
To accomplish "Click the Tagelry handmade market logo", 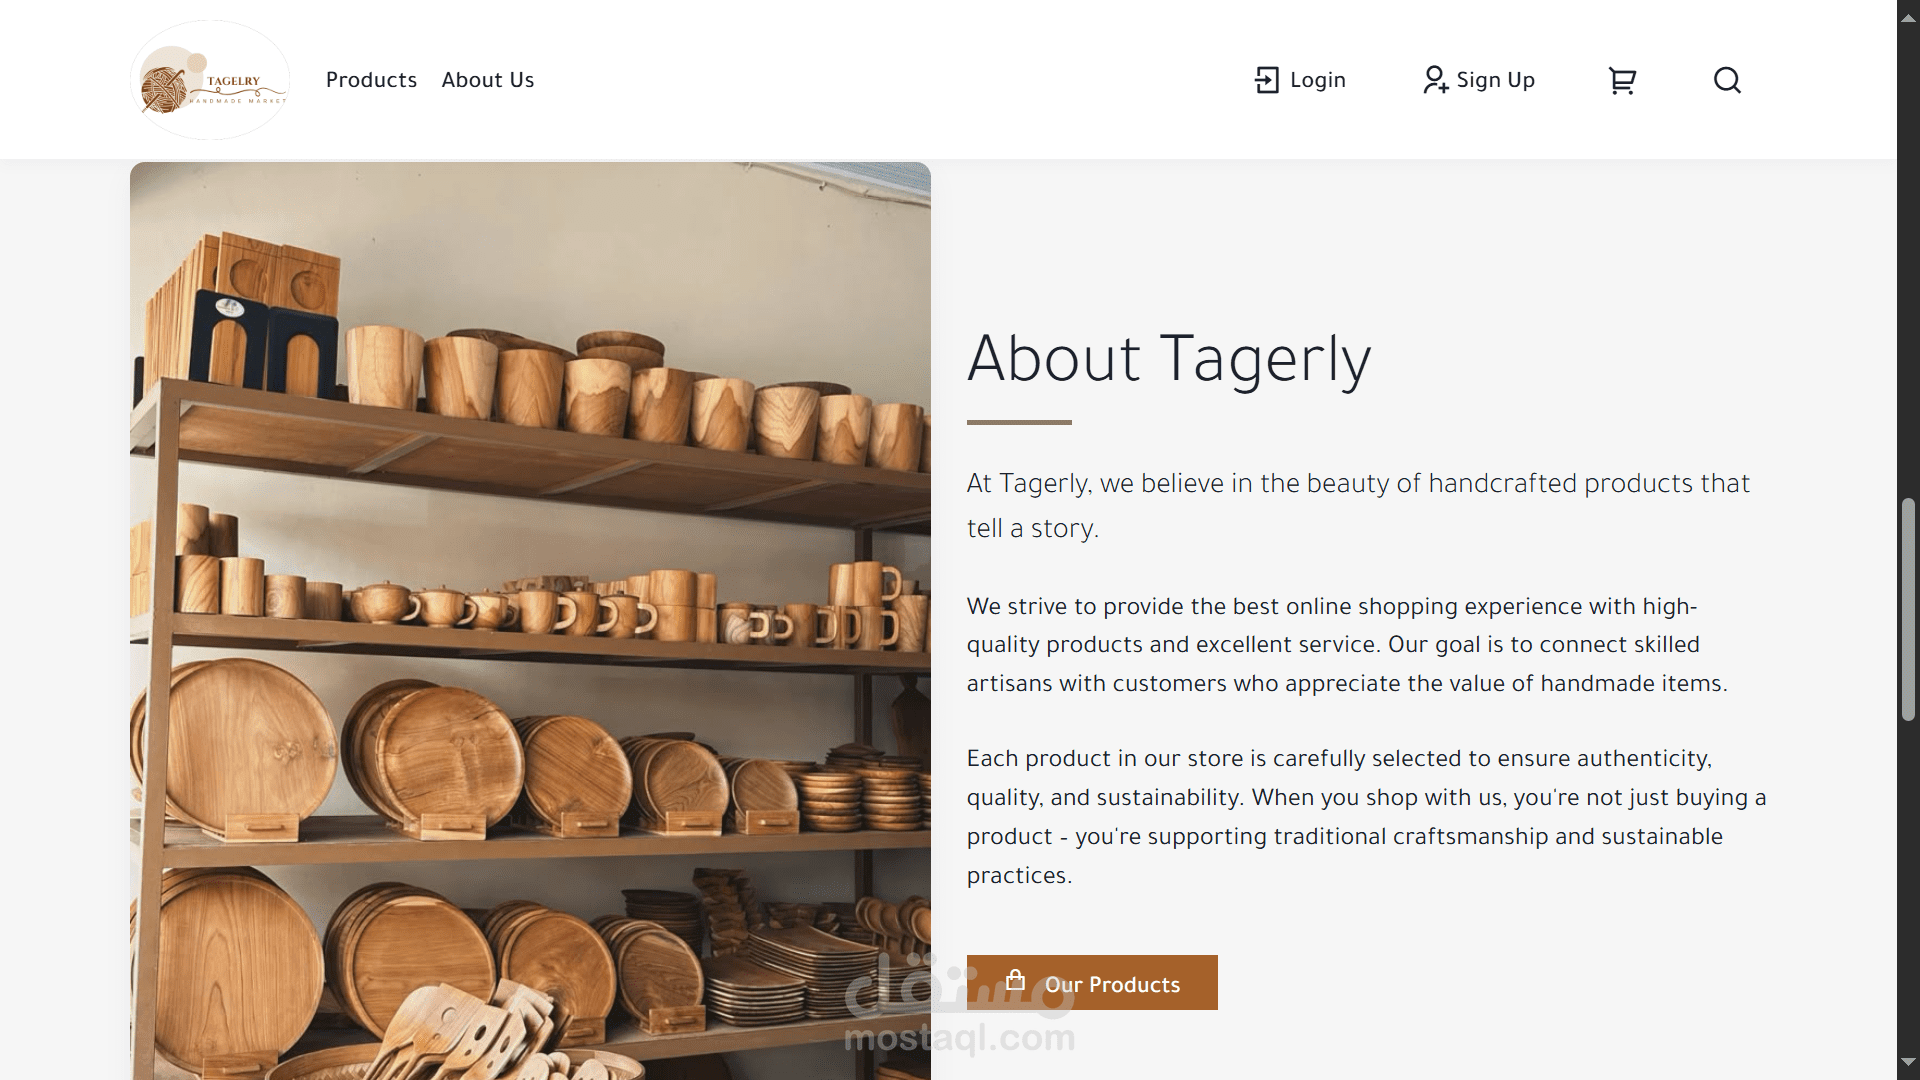I will (210, 80).
